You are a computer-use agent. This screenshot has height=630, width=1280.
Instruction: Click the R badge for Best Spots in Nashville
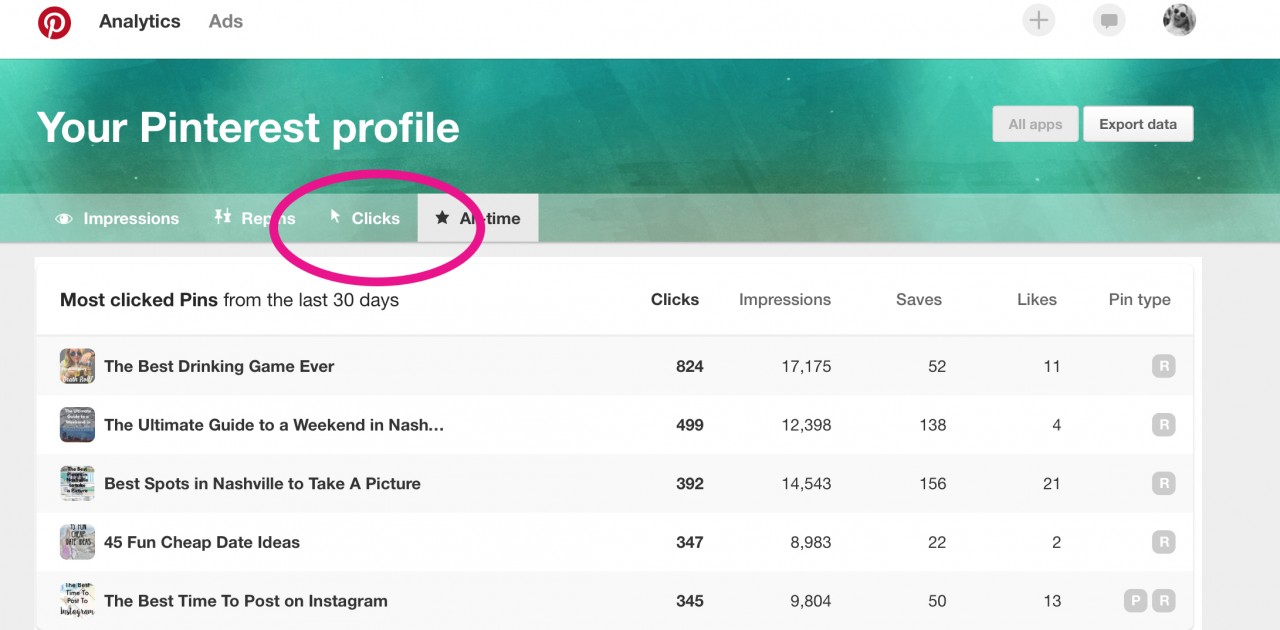(x=1163, y=484)
